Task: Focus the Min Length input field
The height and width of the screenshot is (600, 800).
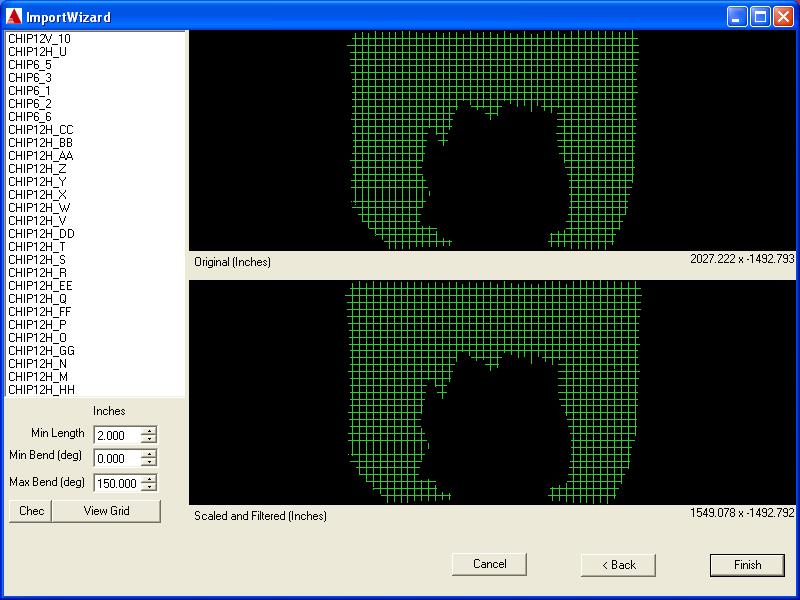Action: click(x=117, y=435)
